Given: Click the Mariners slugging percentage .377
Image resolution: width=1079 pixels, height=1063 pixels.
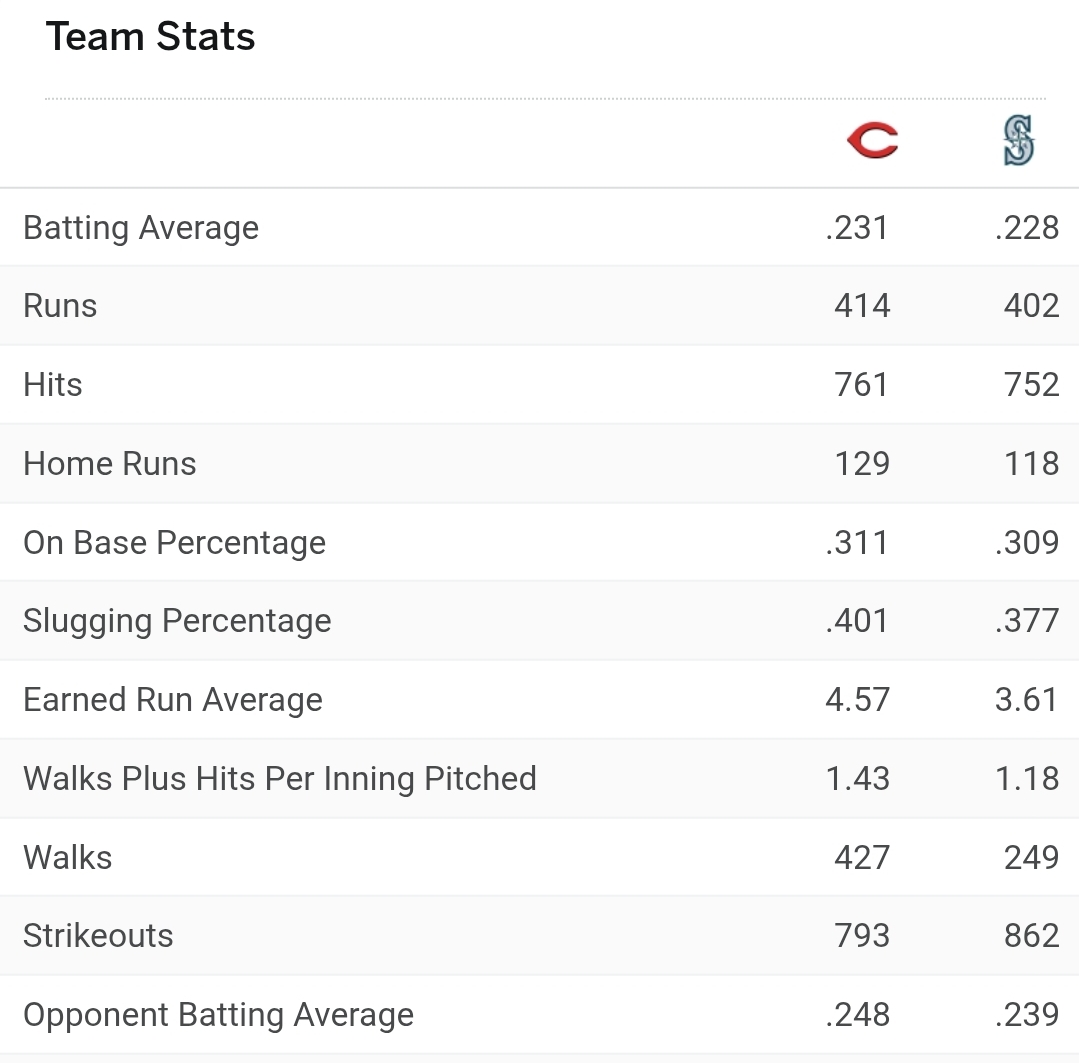Looking at the screenshot, I should [1027, 621].
